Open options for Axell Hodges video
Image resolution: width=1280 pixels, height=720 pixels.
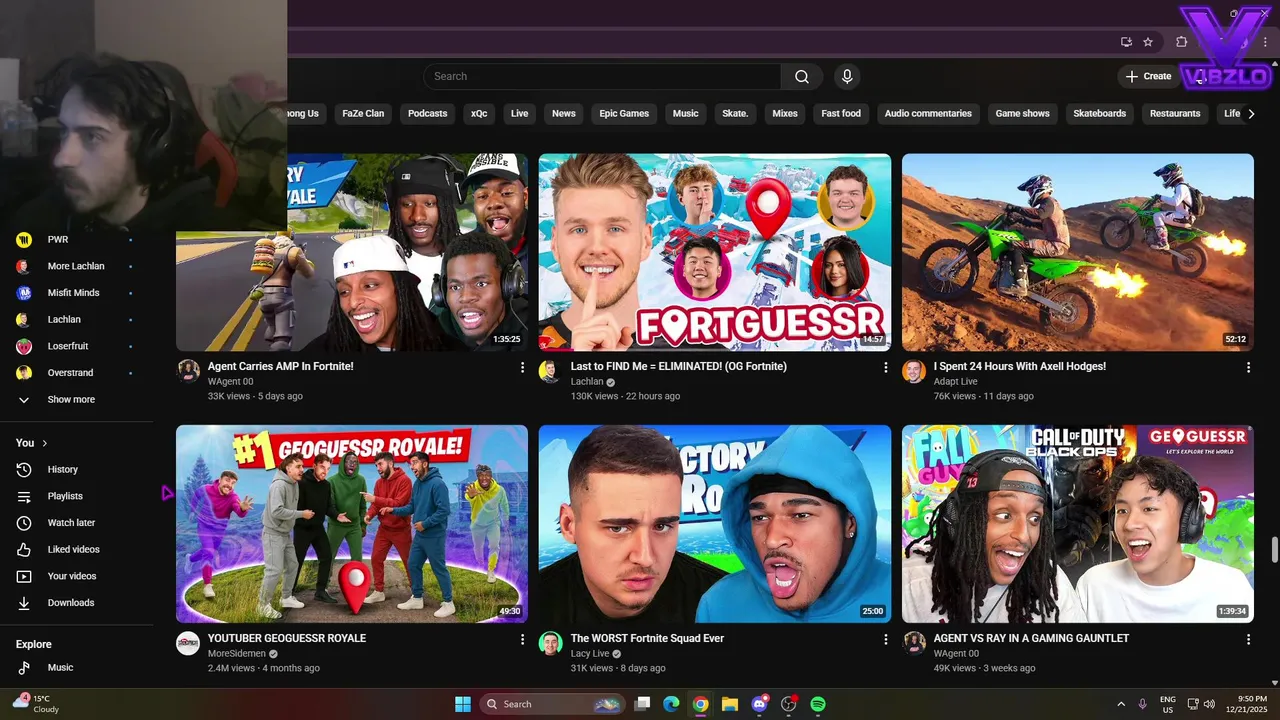pyautogui.click(x=1248, y=368)
